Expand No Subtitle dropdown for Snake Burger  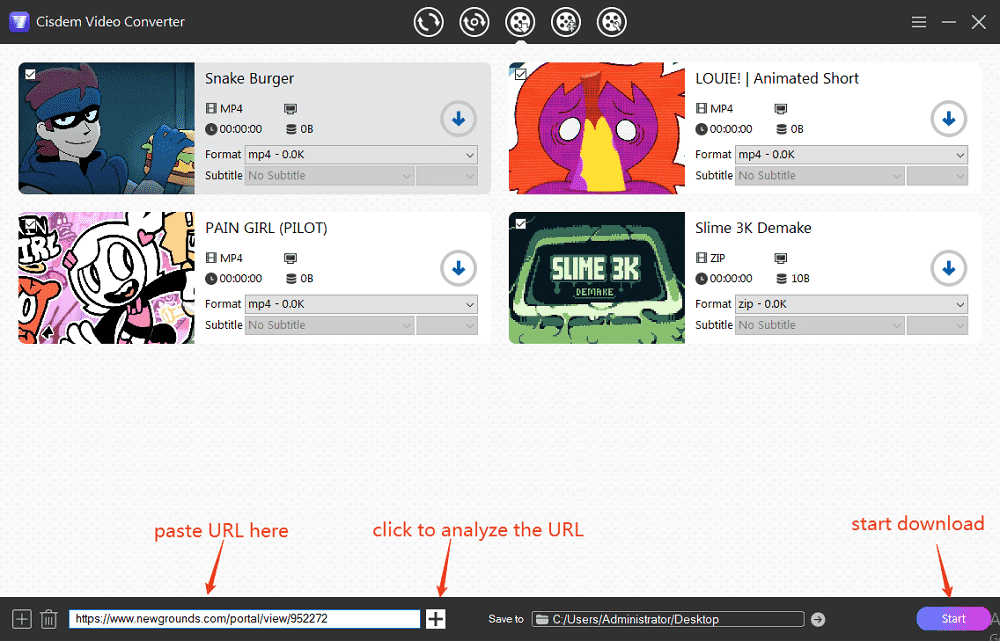click(x=330, y=175)
